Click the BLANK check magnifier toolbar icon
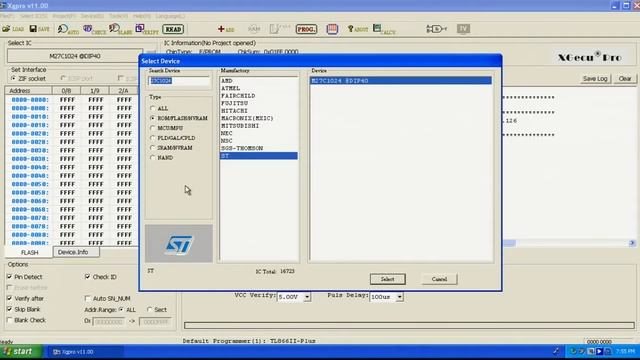Viewport: 640px width, 360px height. (x=120, y=29)
